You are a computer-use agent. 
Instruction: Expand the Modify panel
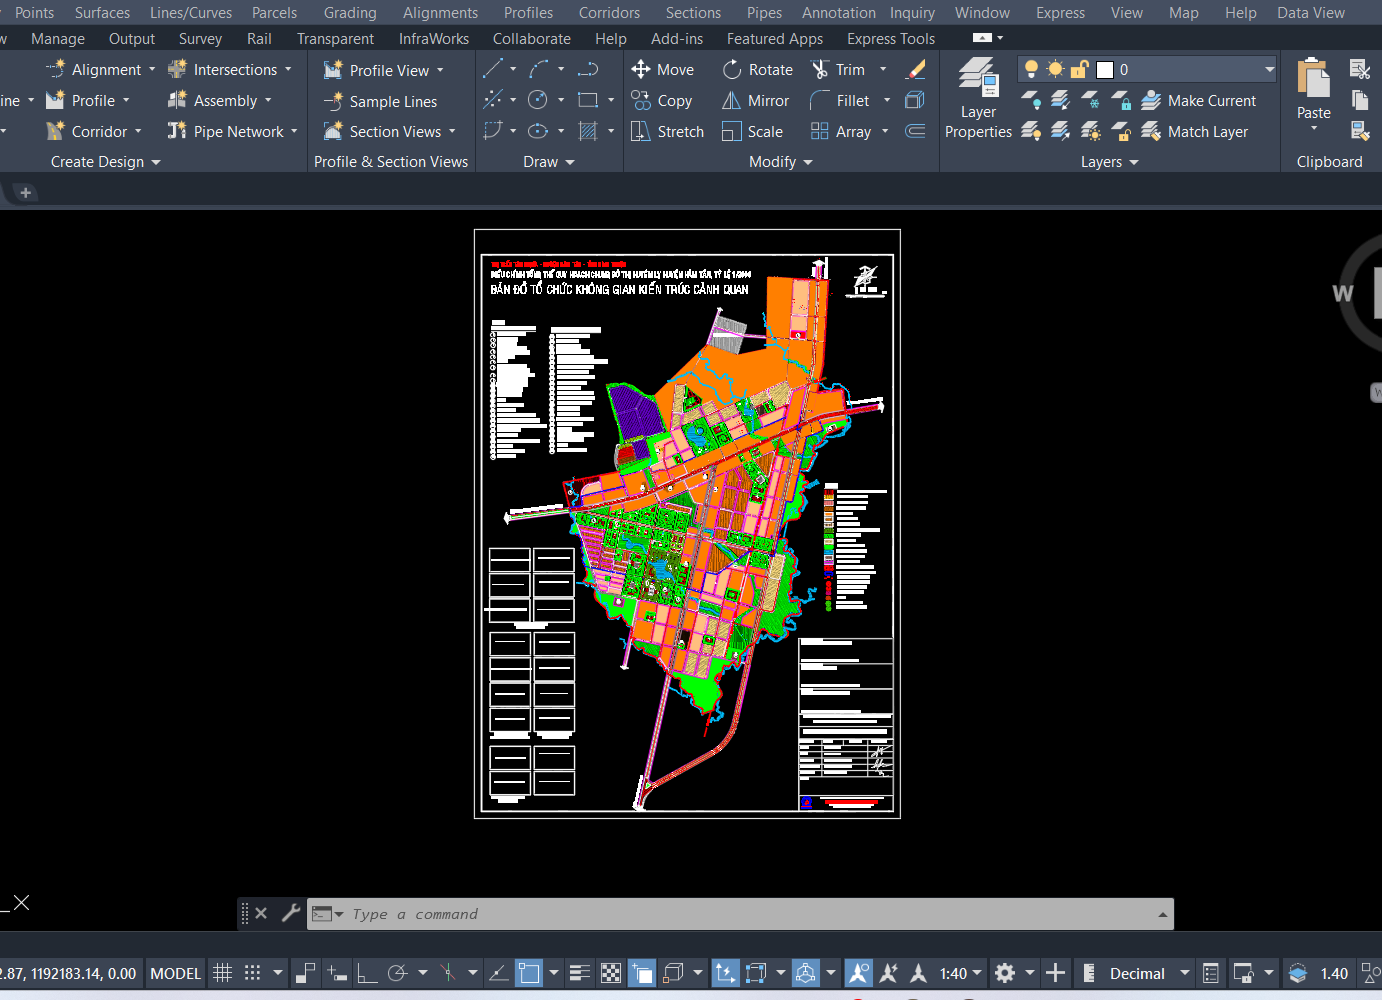pos(781,162)
